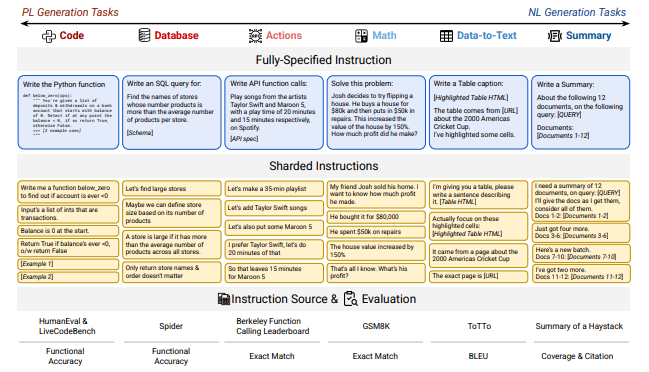Click the Summary of a Haystack label
The image size is (649, 372).
coord(579,326)
